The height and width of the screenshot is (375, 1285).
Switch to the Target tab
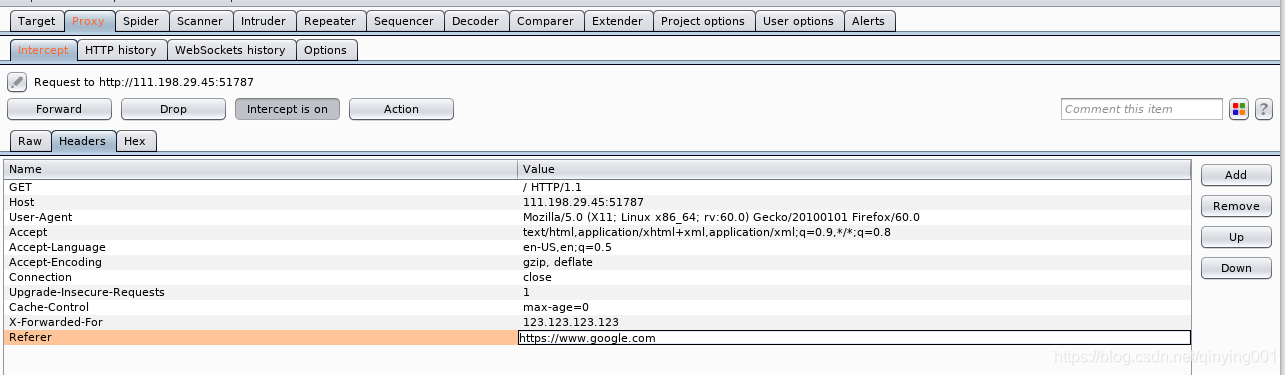pos(37,21)
